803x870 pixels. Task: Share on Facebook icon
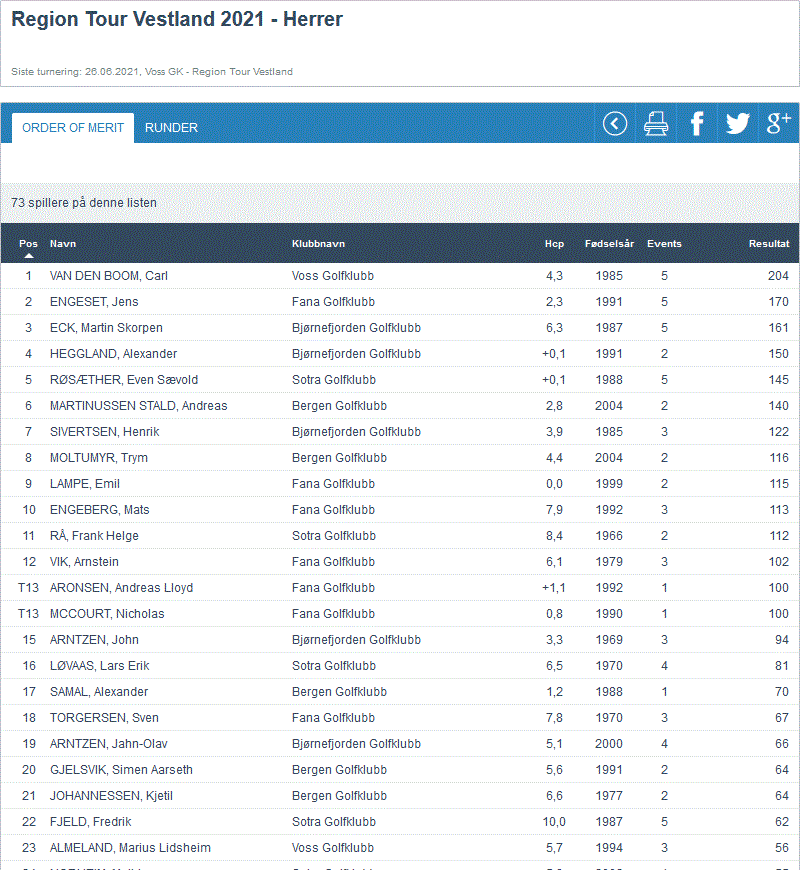(697, 123)
